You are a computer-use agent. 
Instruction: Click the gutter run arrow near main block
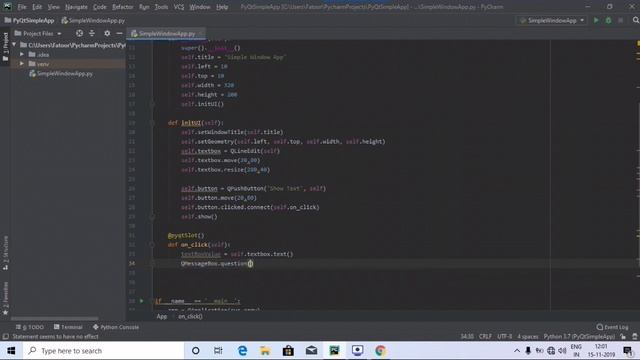142,301
